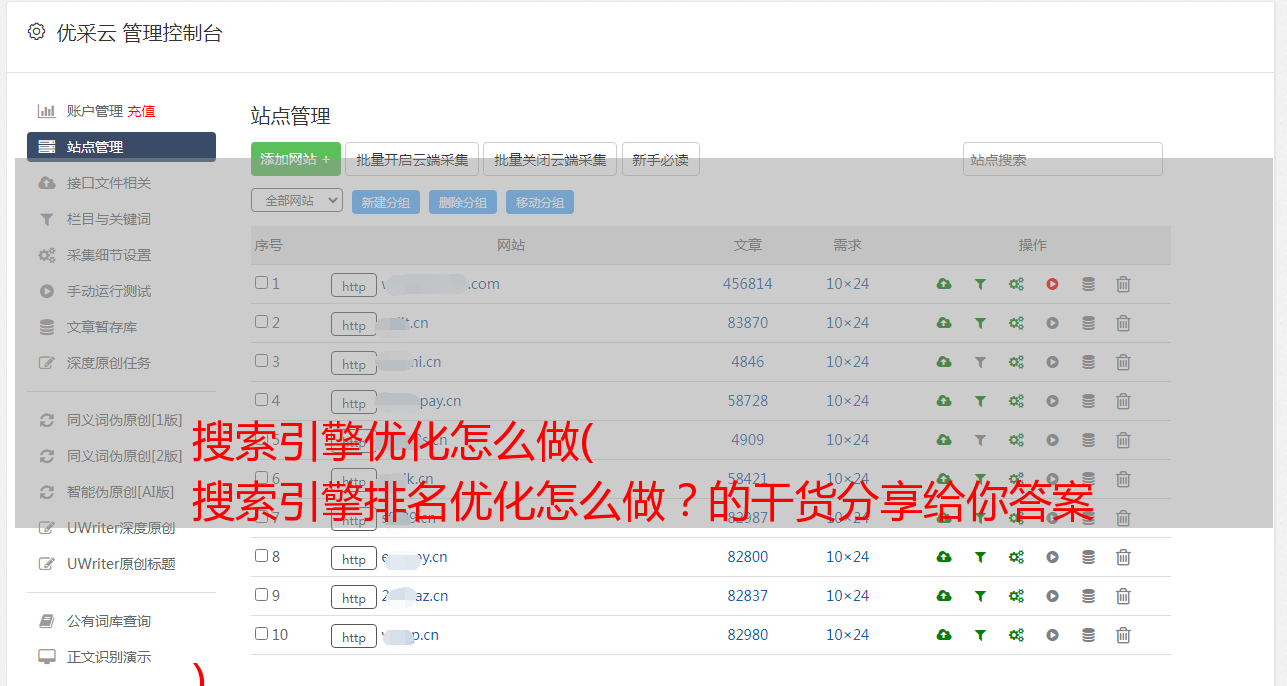Focus the 站点搜索 search field
1287x686 pixels.
(1063, 159)
